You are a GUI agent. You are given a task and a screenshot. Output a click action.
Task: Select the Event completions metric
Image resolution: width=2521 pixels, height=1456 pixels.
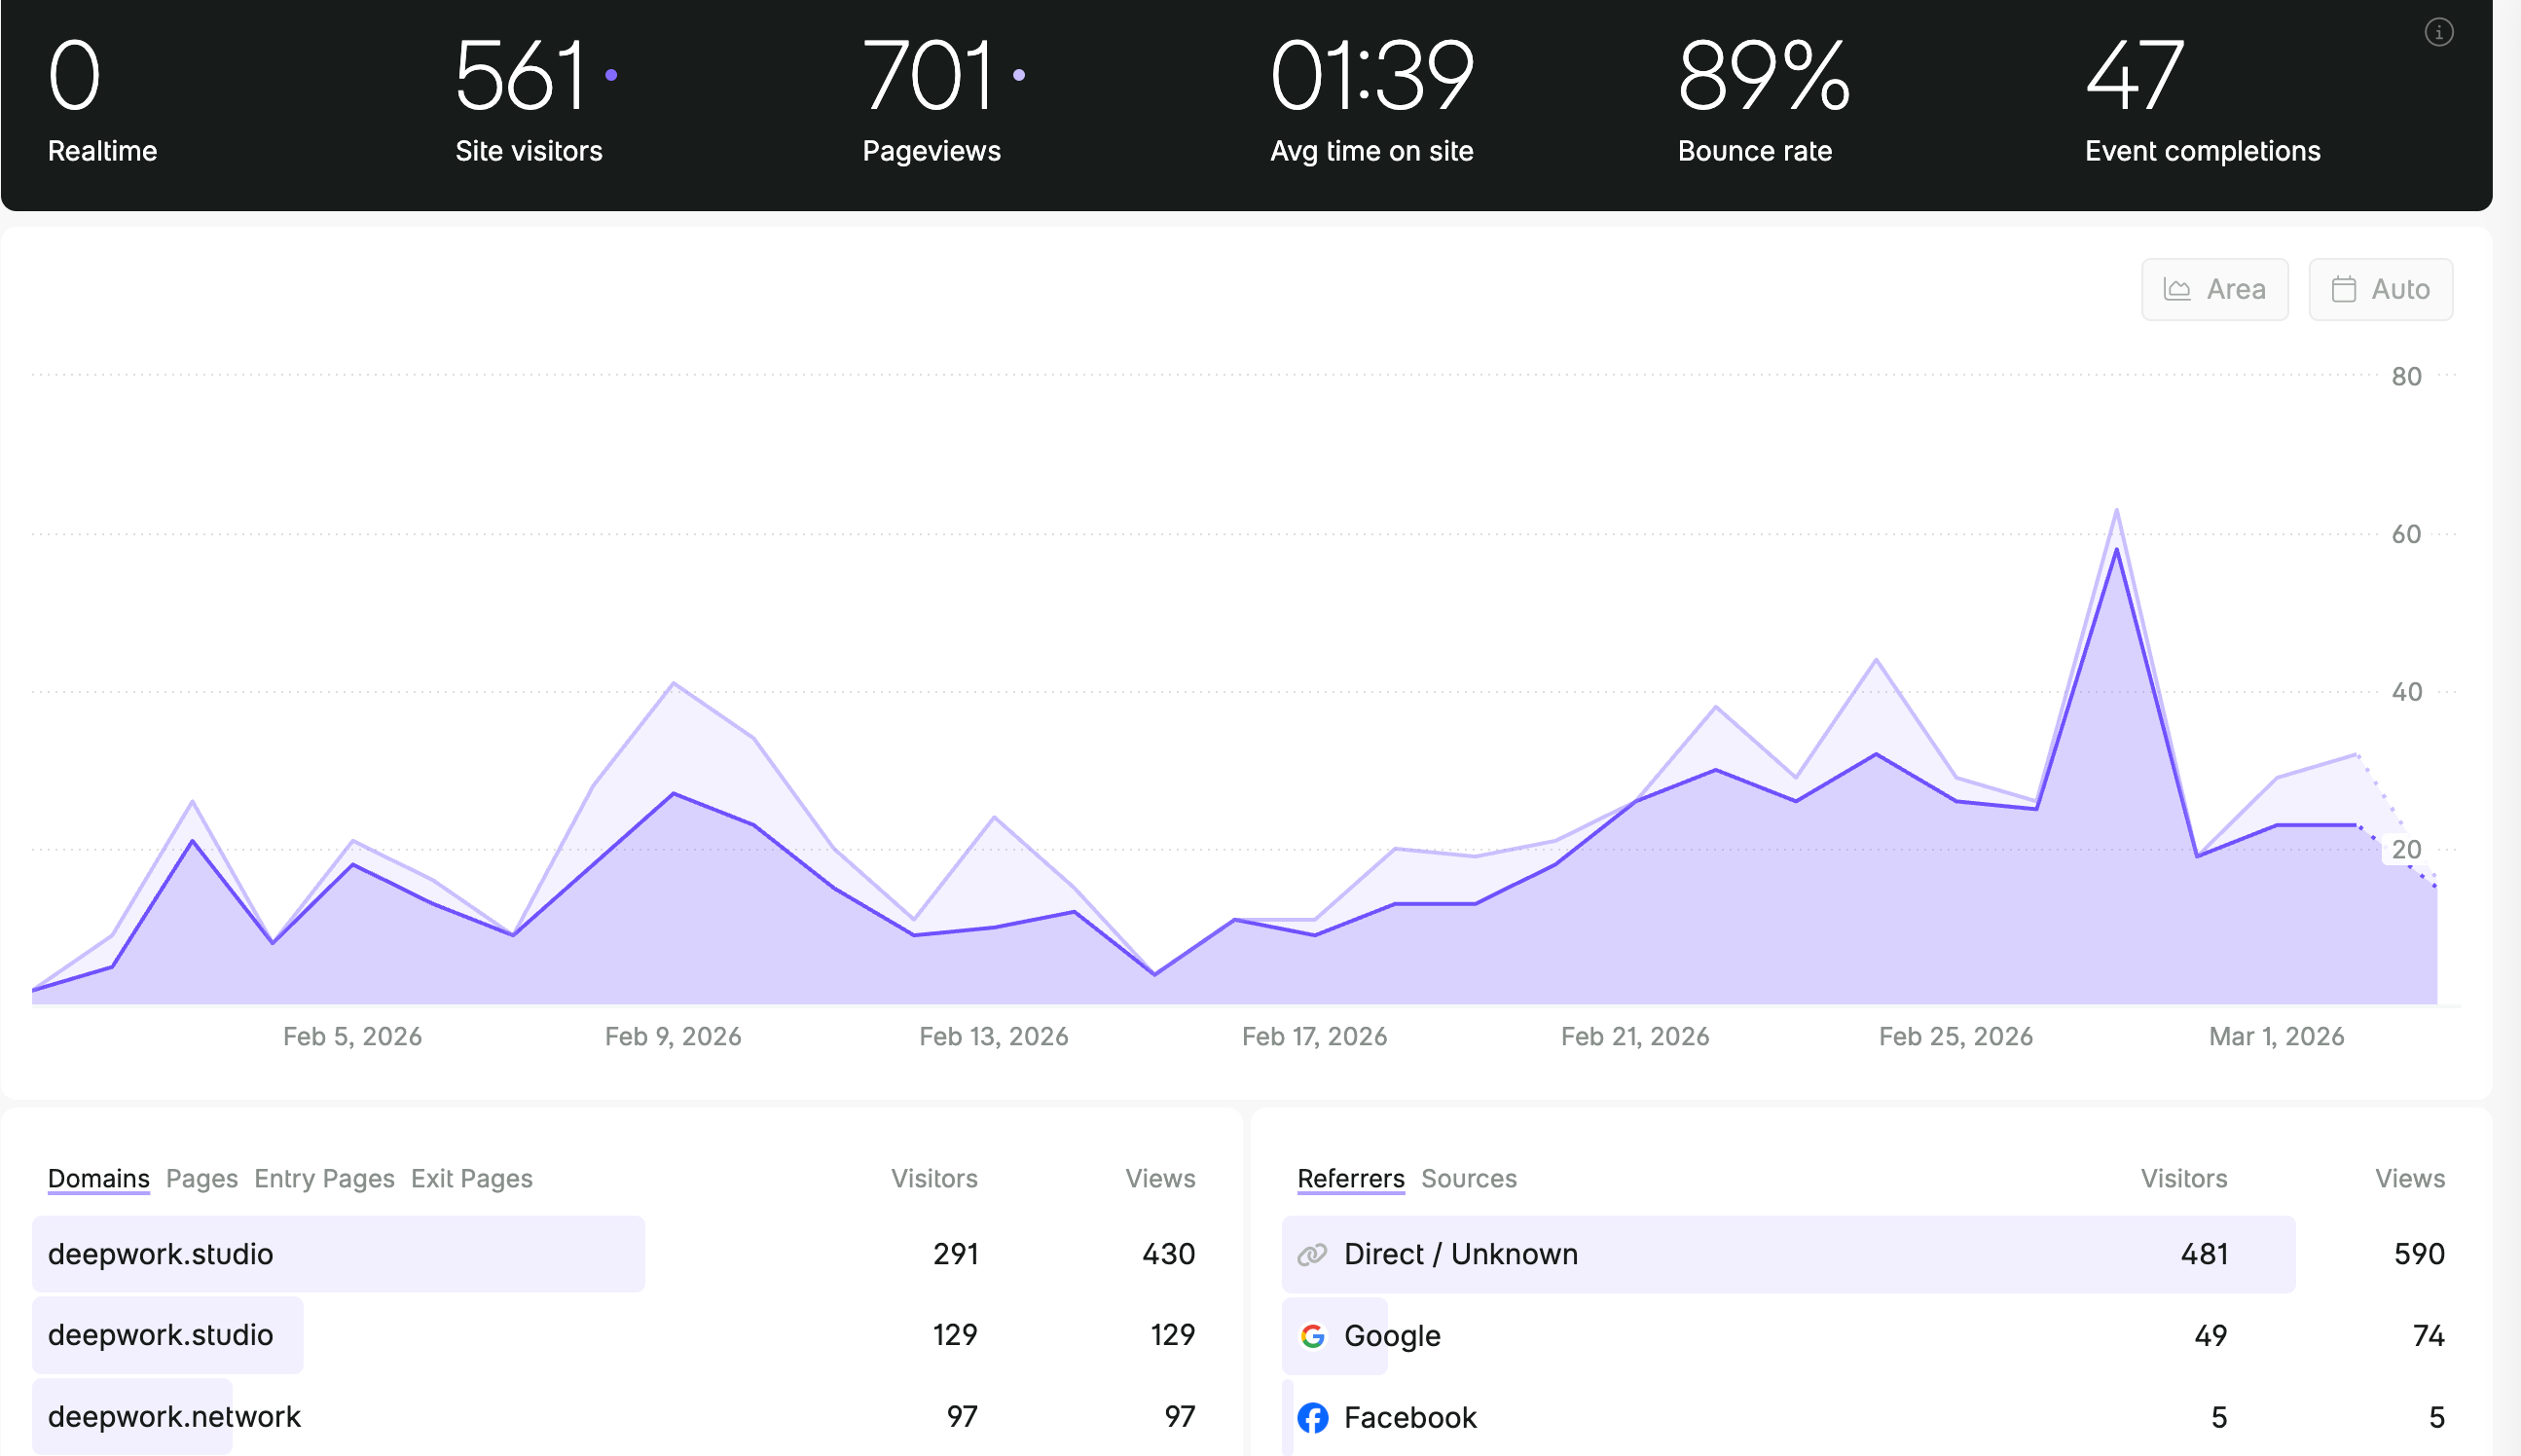pos(2201,100)
